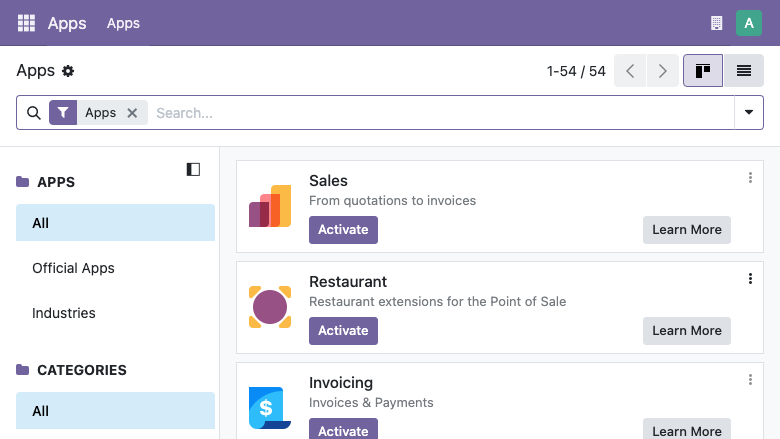780x439 pixels.
Task: Open the Restaurant card options menu
Action: click(750, 279)
